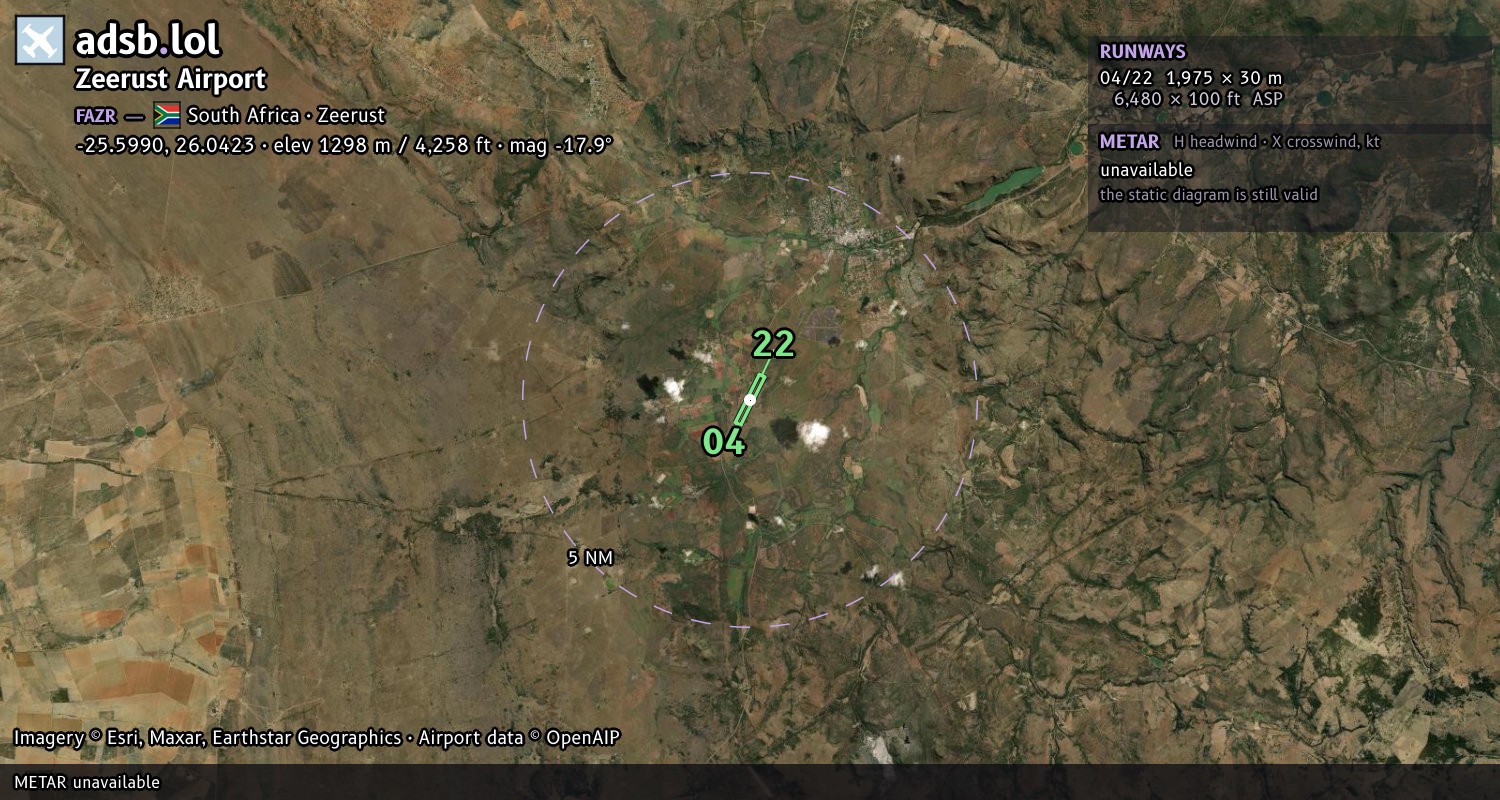Click the 5 NM range ring label
The image size is (1500, 800).
590,558
